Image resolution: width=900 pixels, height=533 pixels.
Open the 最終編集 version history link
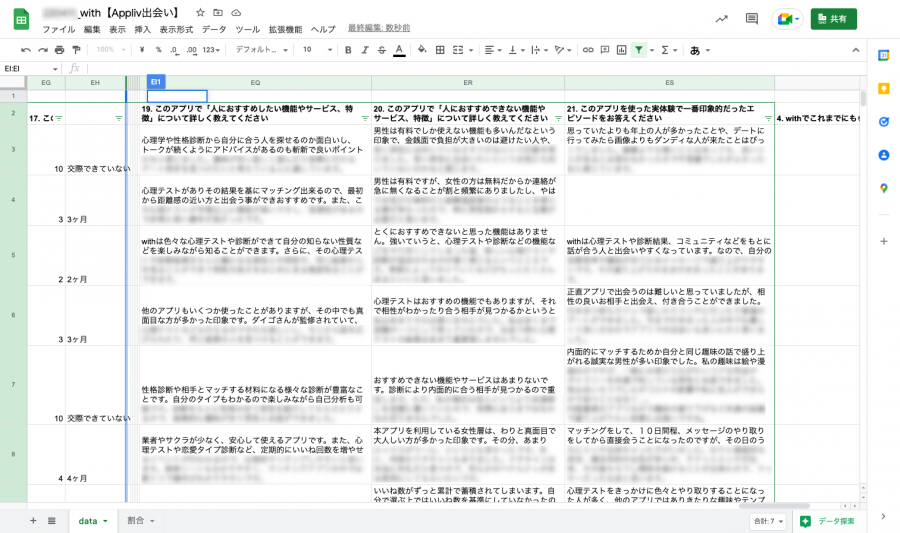pyautogui.click(x=379, y=28)
